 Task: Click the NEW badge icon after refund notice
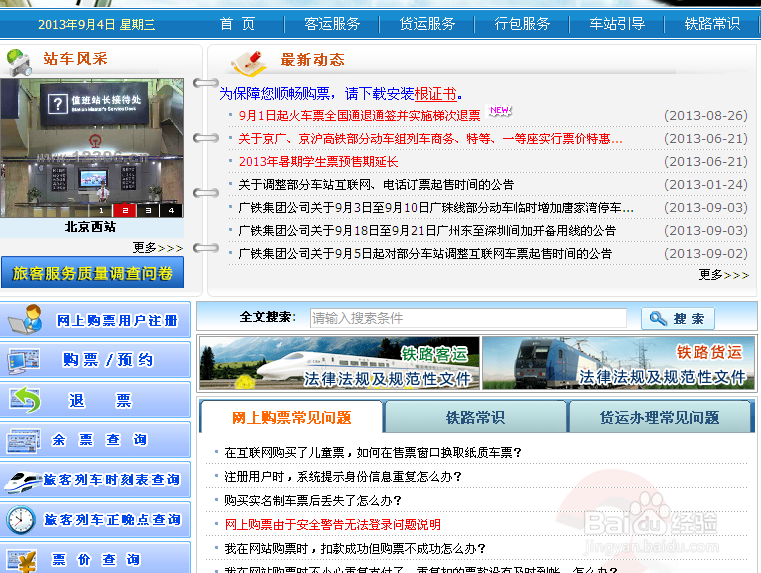point(499,111)
